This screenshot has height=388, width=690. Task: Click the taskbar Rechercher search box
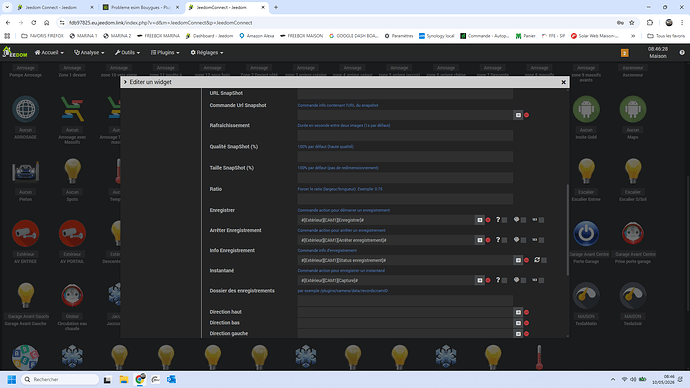tap(60, 379)
